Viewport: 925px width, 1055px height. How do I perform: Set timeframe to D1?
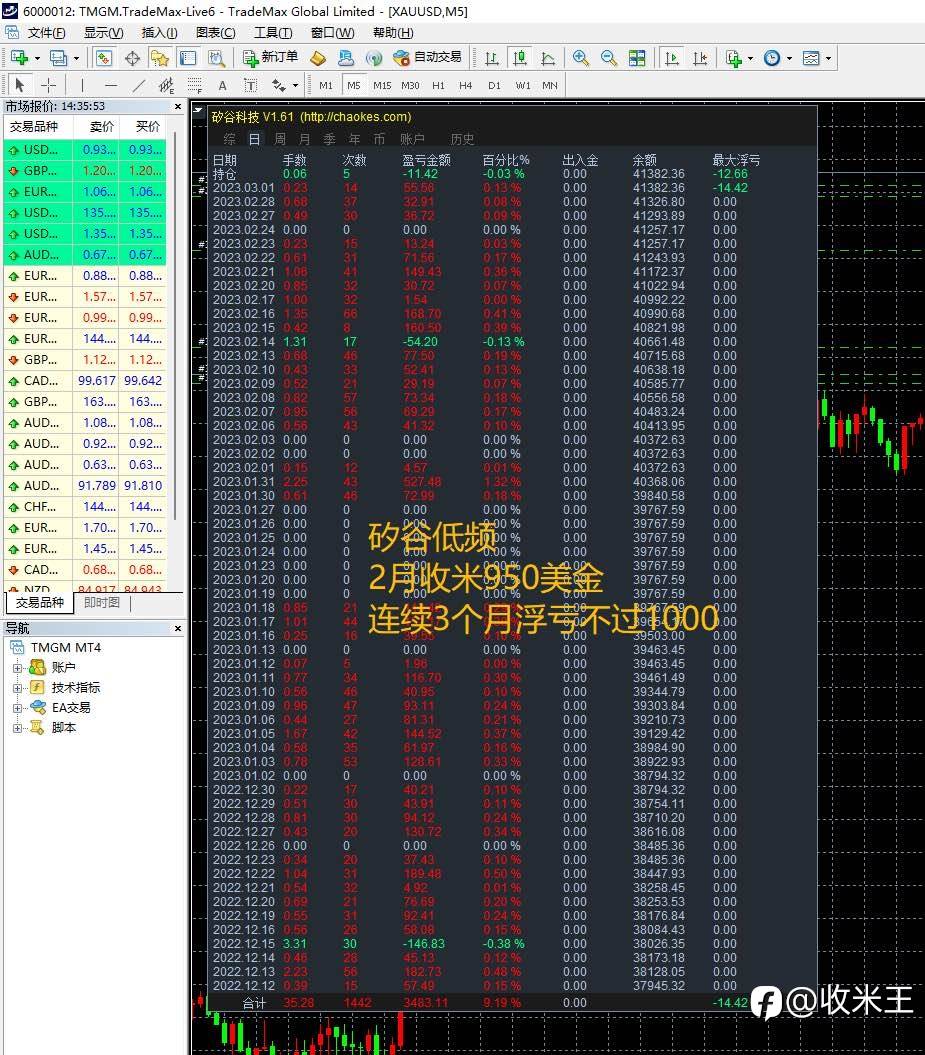(x=494, y=85)
